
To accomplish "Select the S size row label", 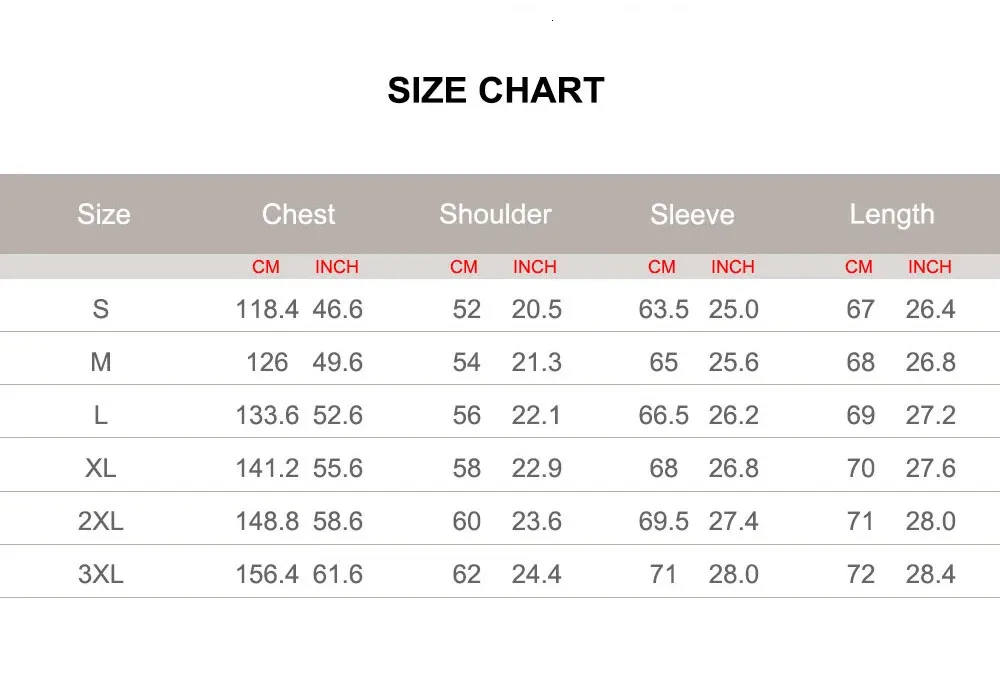I will 100,309.
